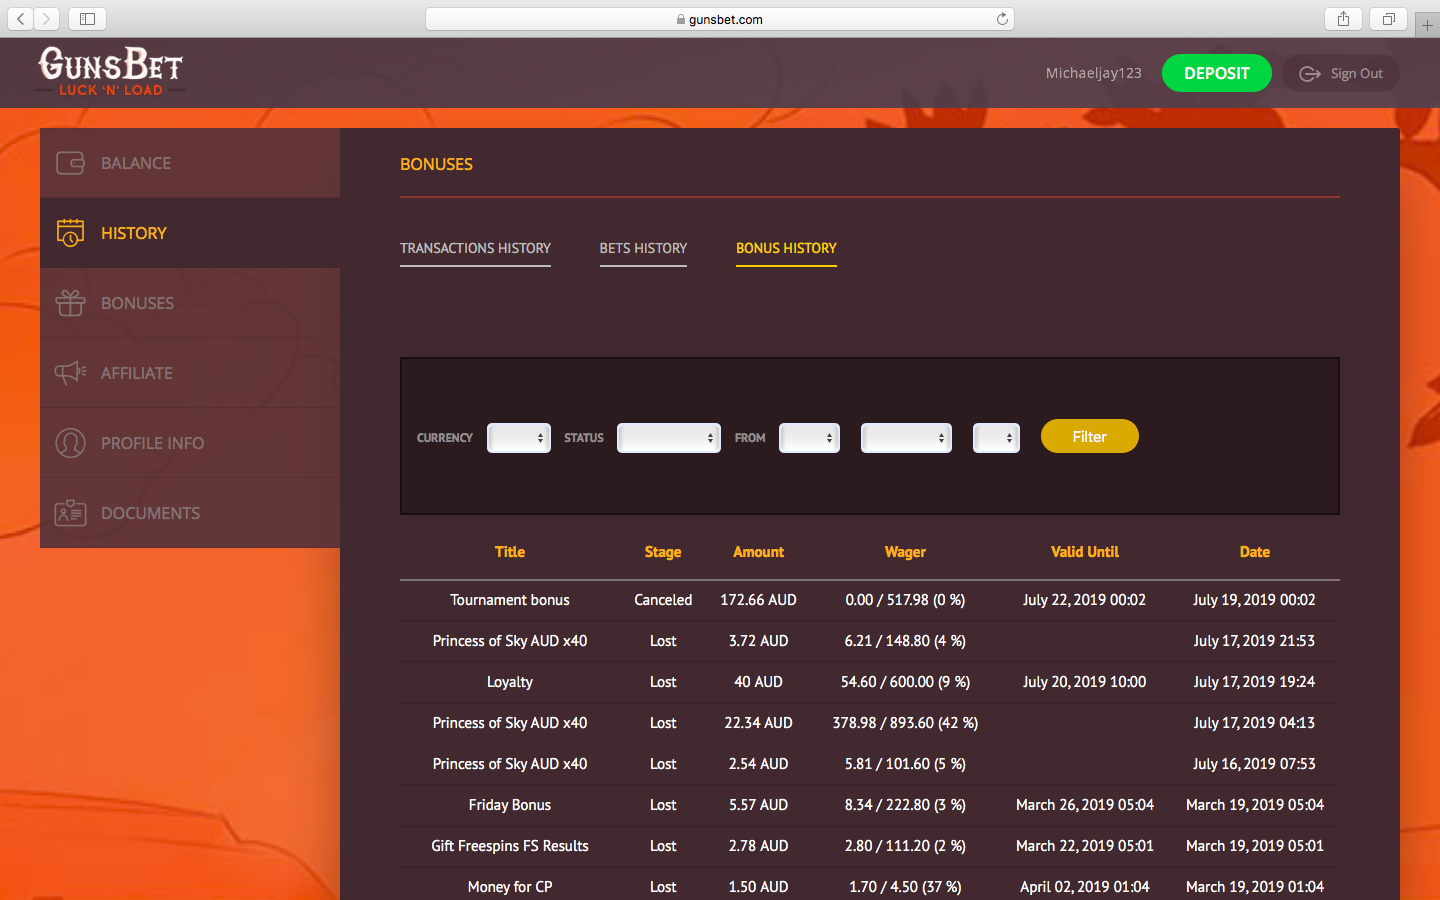1440x900 pixels.
Task: Open the middle From date dropdown
Action: [906, 438]
